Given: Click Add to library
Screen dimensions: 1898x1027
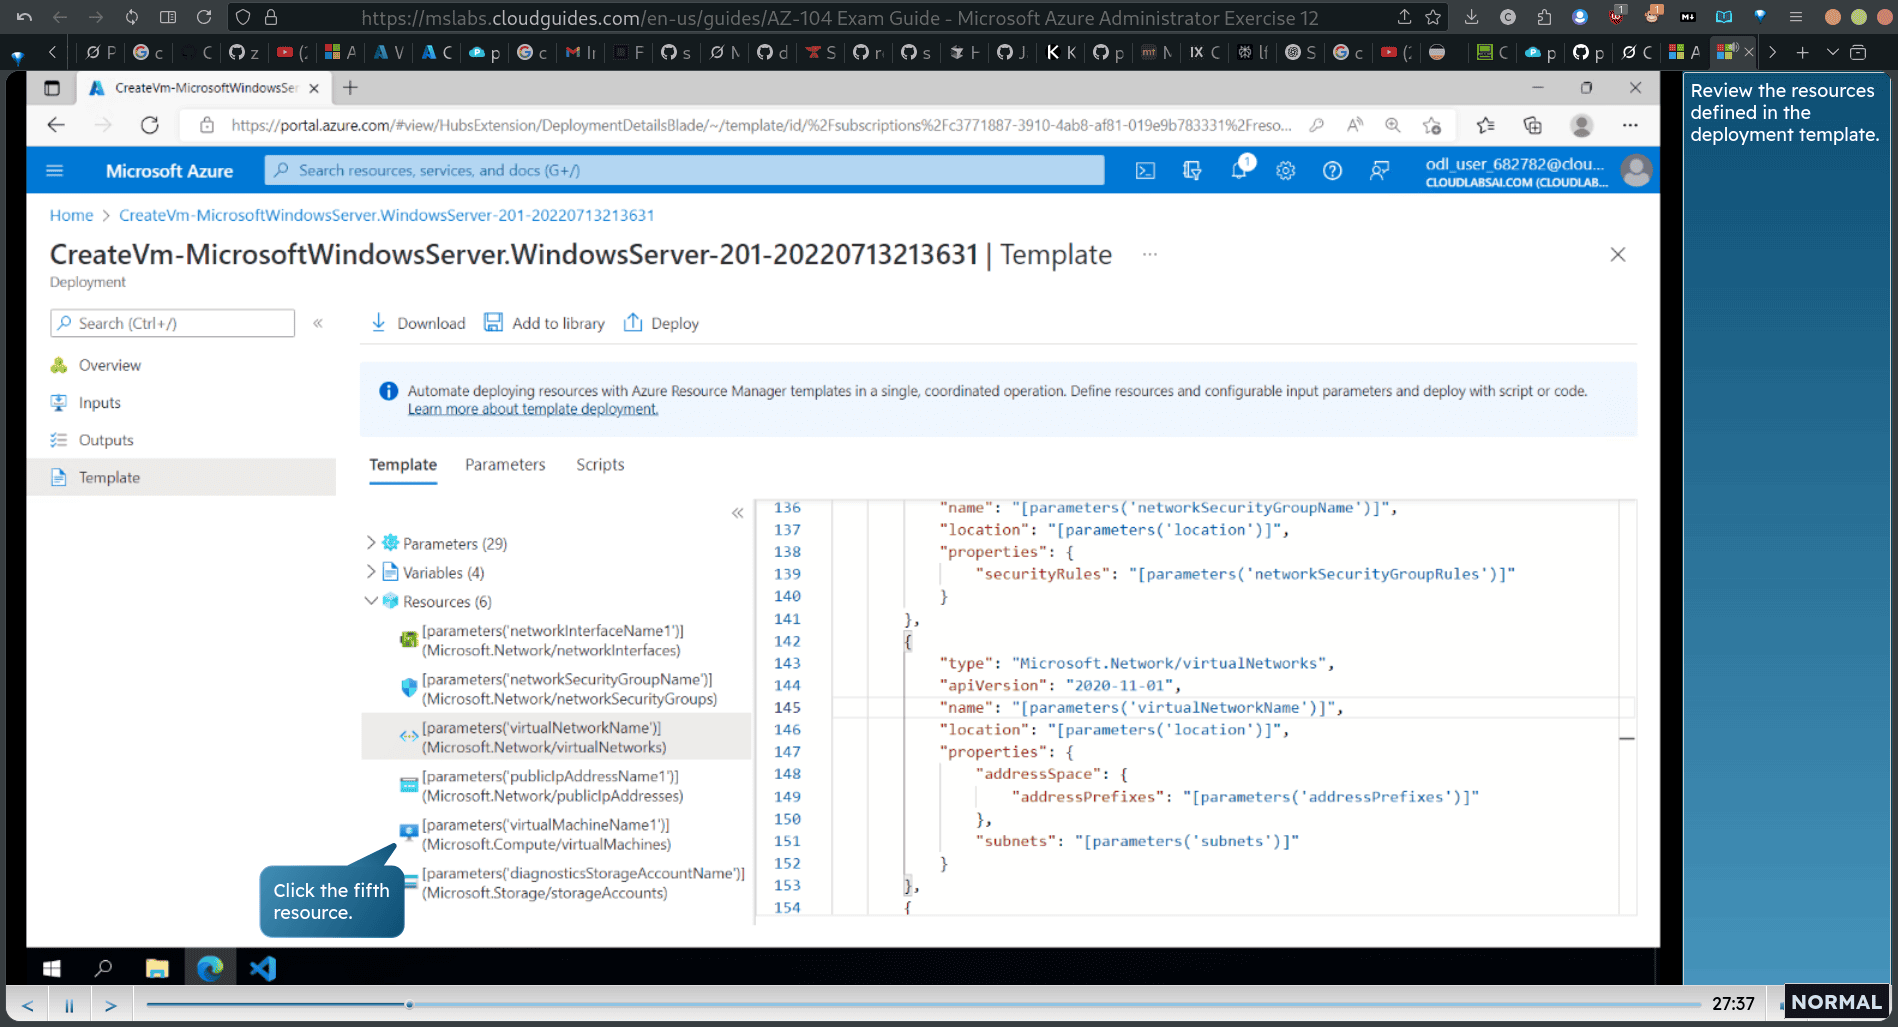Looking at the screenshot, I should (x=545, y=323).
